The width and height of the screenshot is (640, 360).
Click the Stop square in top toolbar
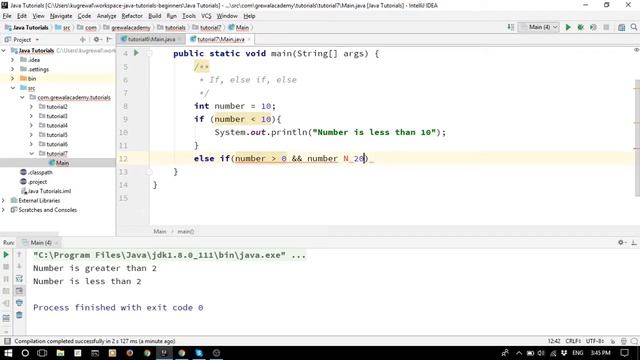(606, 27)
